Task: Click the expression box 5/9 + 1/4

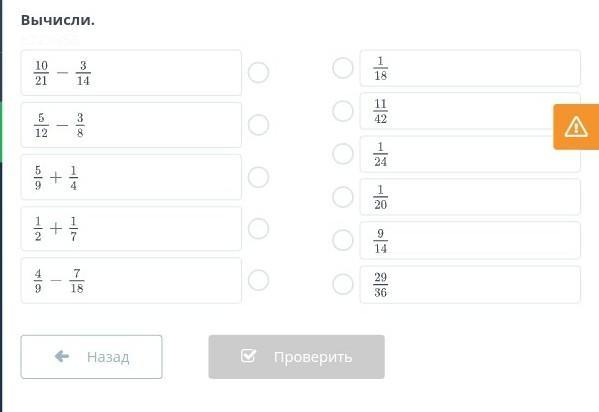Action: (131, 177)
